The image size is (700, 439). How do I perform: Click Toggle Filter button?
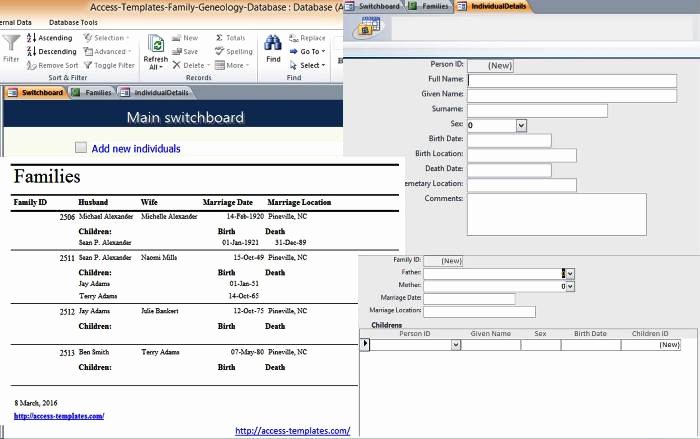(109, 65)
